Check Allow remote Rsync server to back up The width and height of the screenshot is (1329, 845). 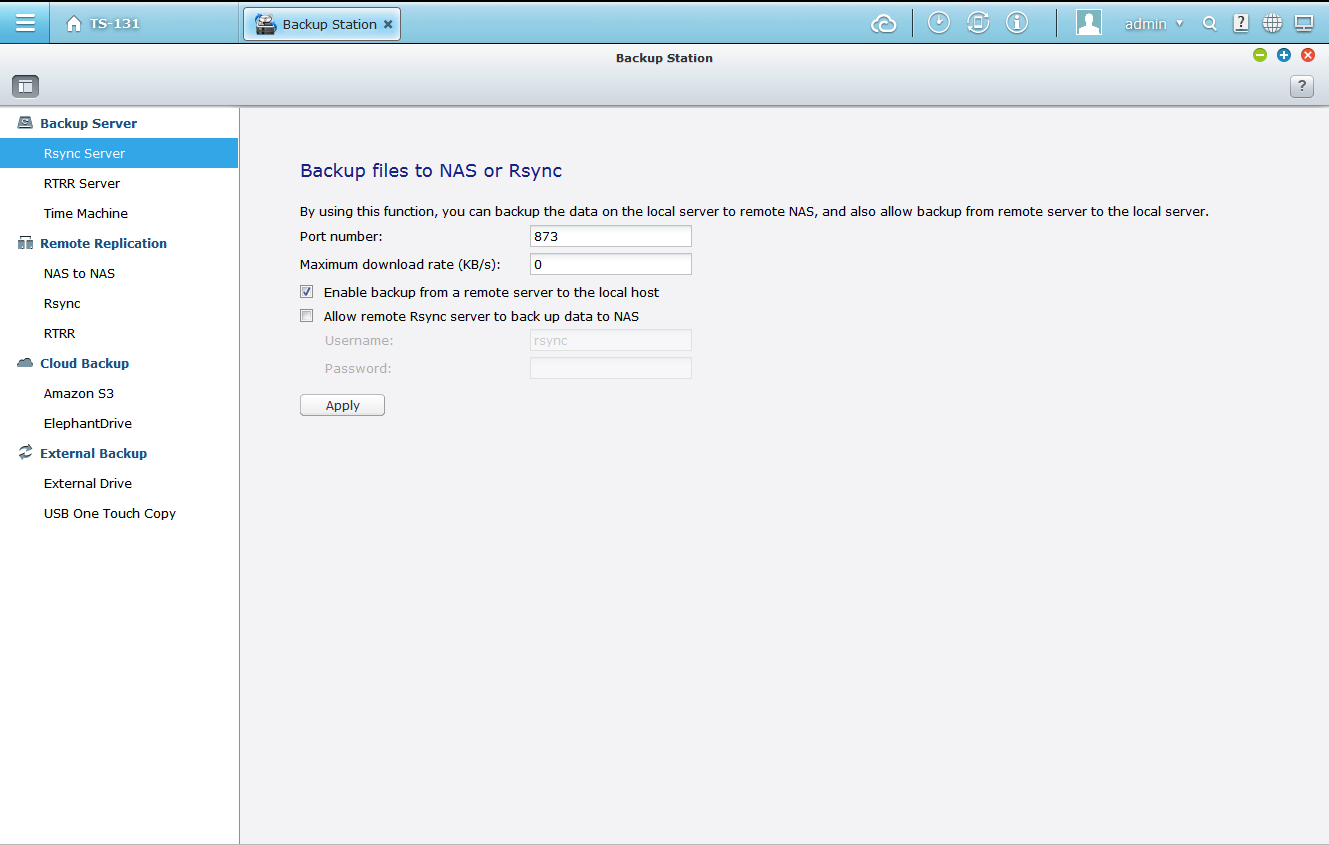[x=307, y=316]
